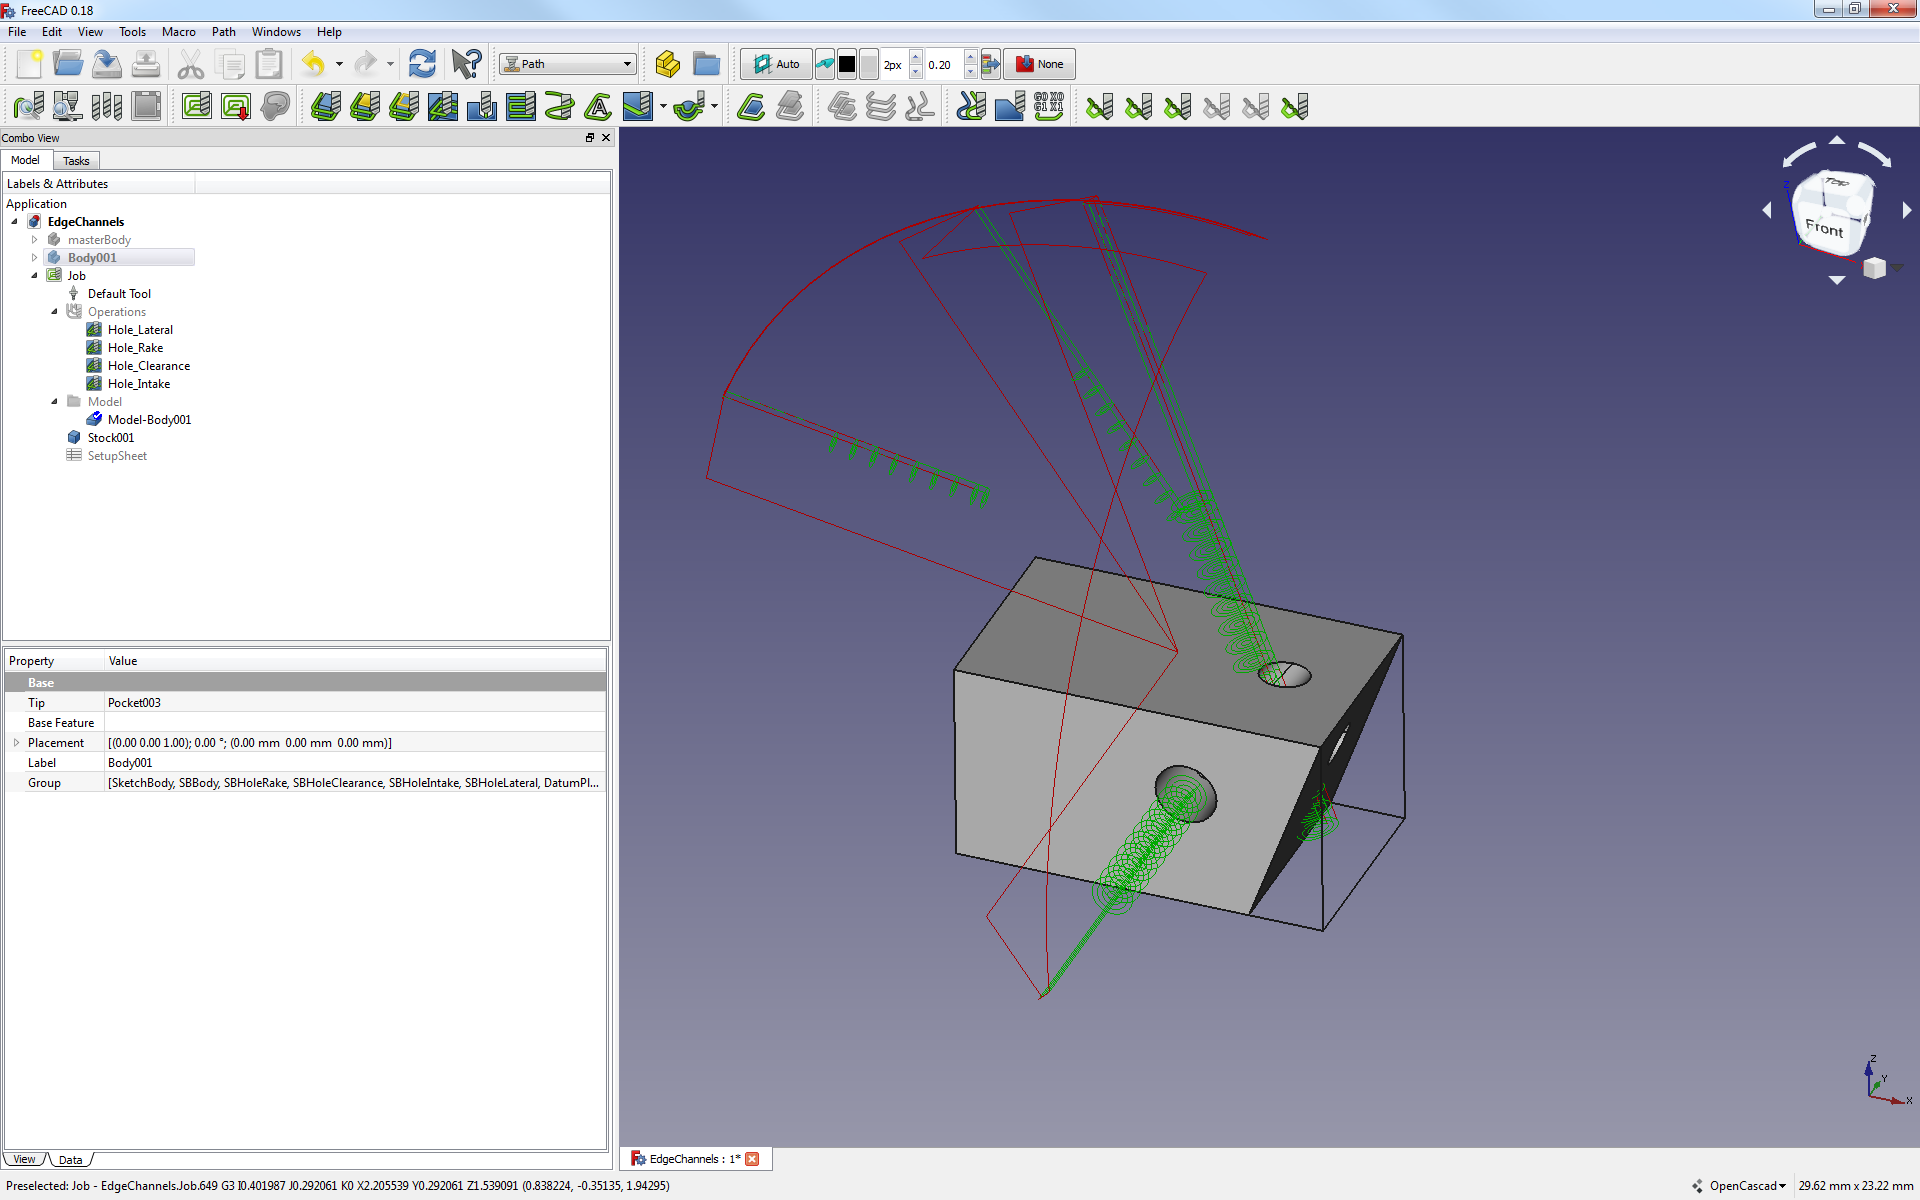This screenshot has height=1200, width=1920.
Task: Open a file using the Open folder icon
Action: (68, 65)
